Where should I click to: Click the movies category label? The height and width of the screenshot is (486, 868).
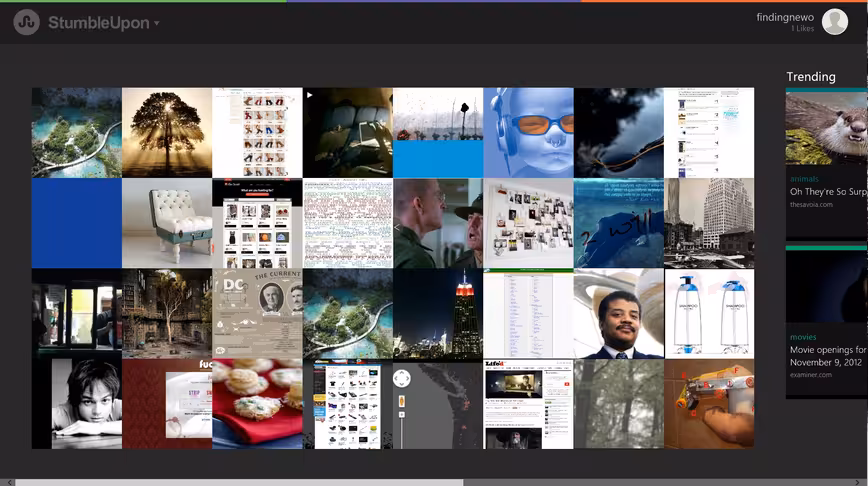click(x=803, y=337)
